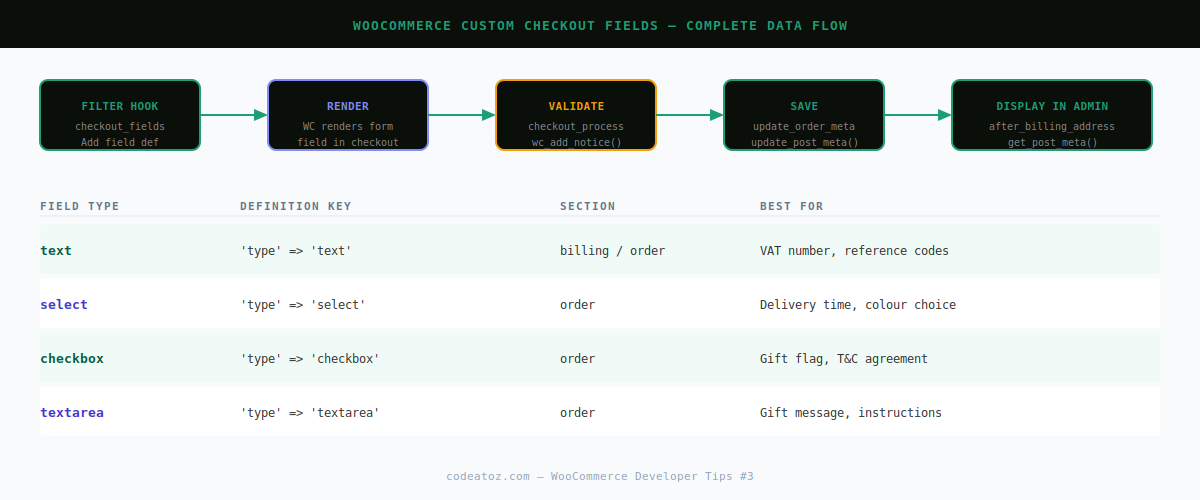The image size is (1200, 500).
Task: Click the 'text' field type cell
Action: (x=56, y=250)
